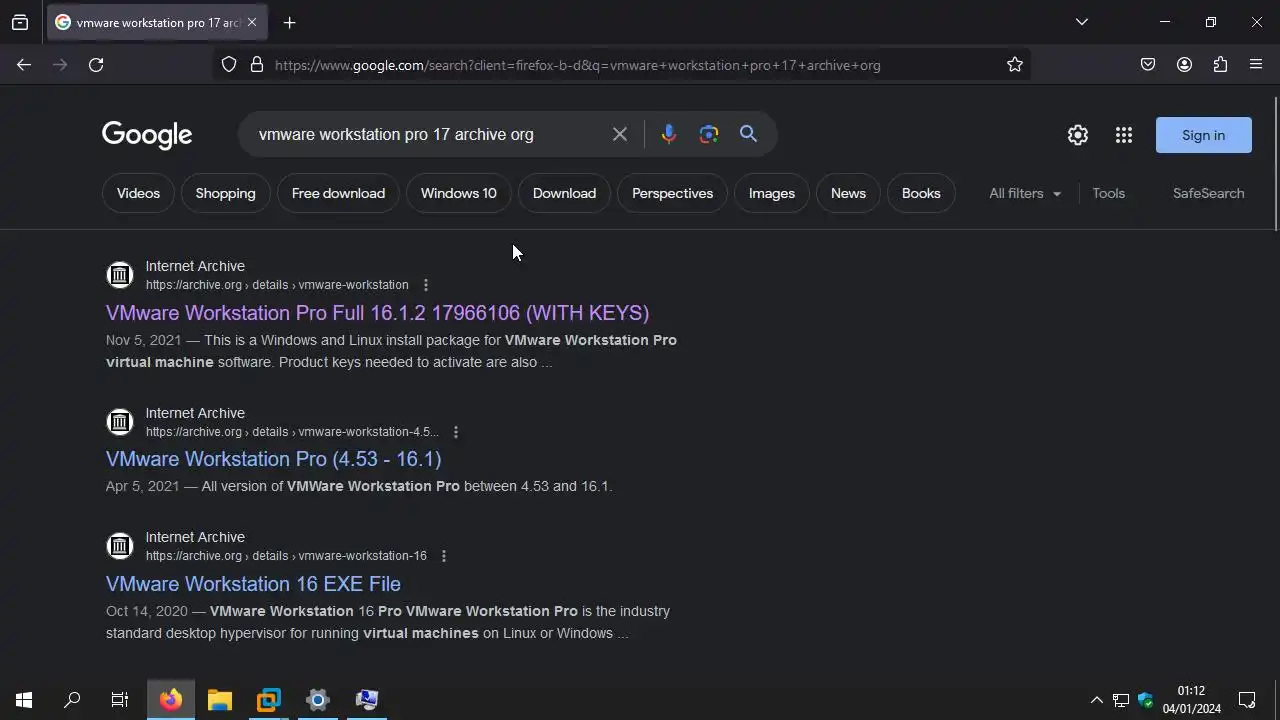Open Task View on taskbar
Screen dimensions: 1280x720
(x=120, y=700)
